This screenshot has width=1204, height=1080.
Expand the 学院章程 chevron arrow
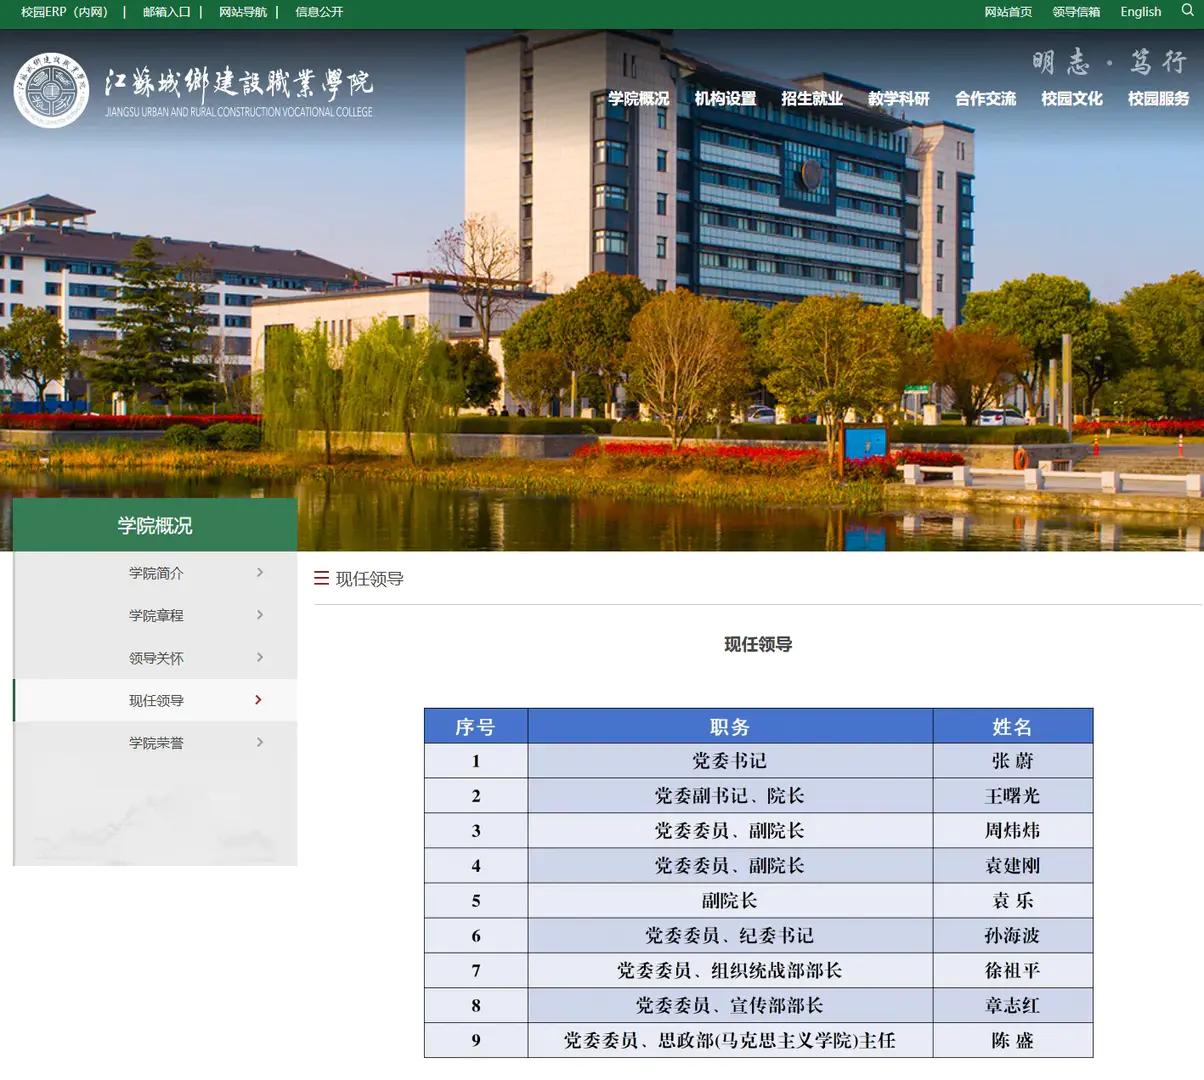[x=260, y=615]
